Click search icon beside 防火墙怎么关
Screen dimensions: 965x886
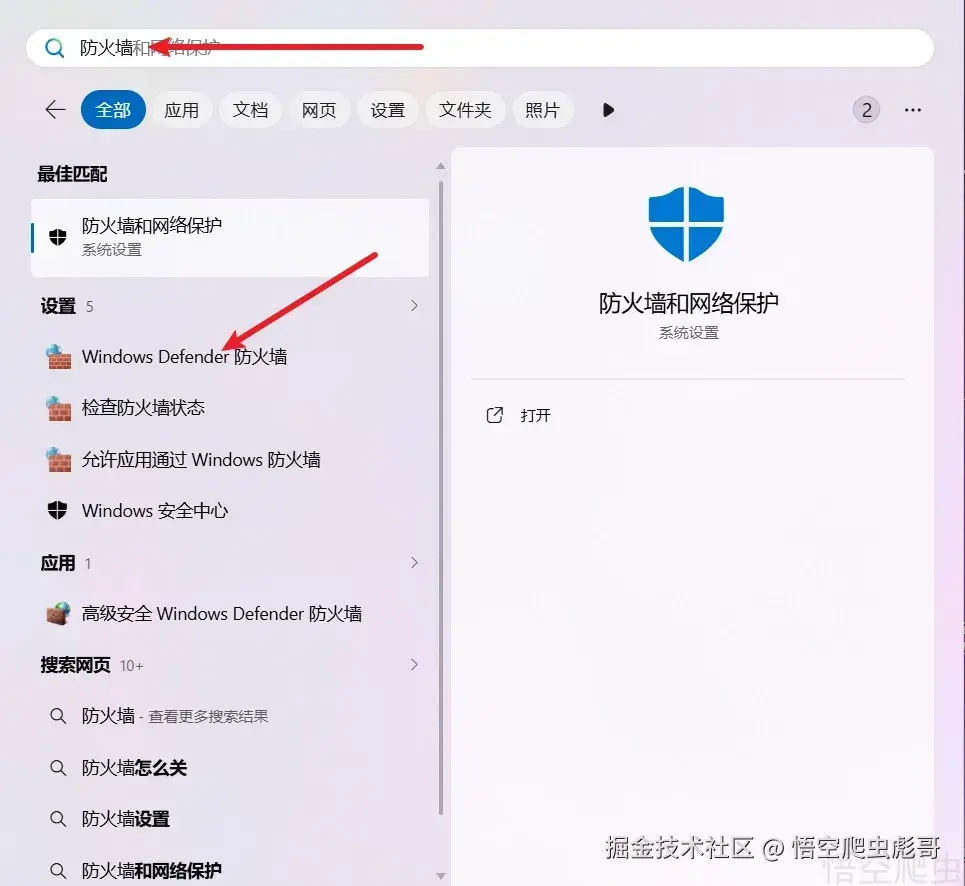coord(58,767)
